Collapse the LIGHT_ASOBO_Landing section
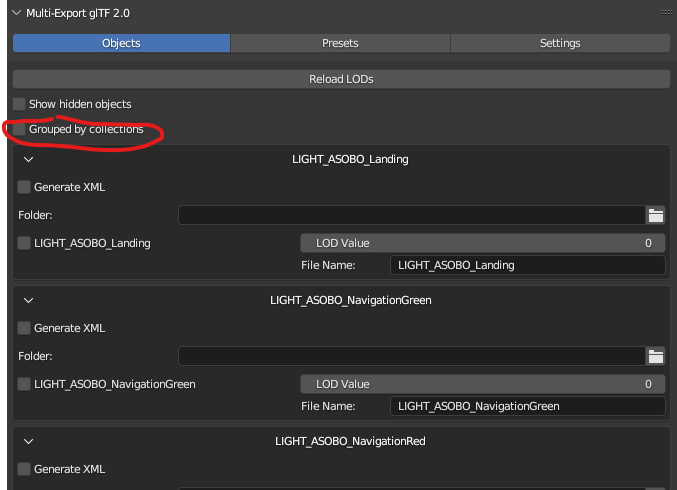Screen dimensions: 677x490 coord(28,159)
